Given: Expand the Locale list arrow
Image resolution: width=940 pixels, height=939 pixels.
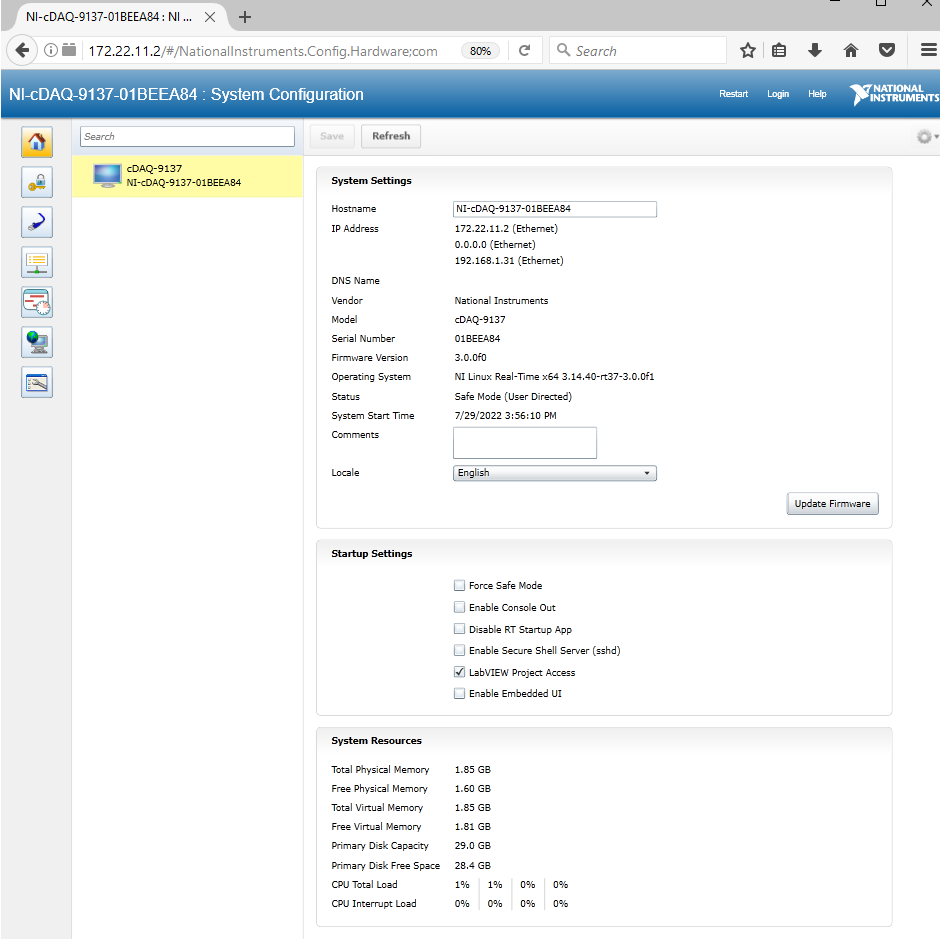Looking at the screenshot, I should (646, 472).
